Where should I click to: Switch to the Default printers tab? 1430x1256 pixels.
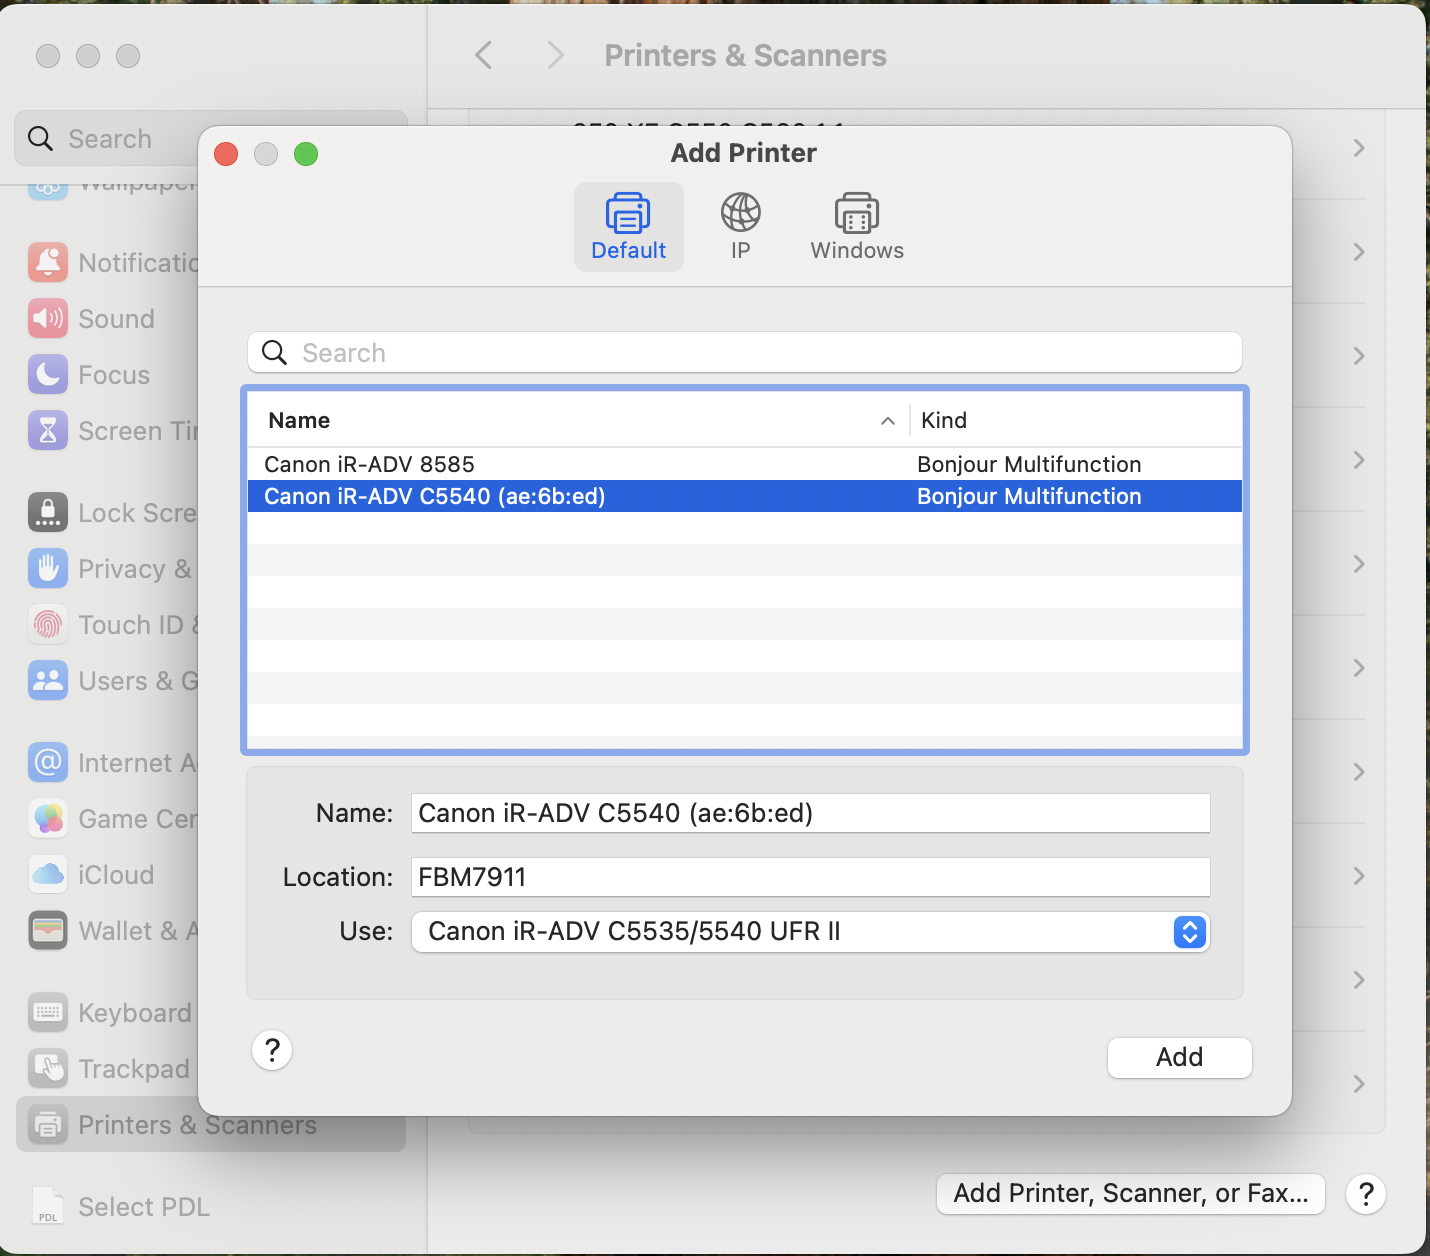(628, 225)
